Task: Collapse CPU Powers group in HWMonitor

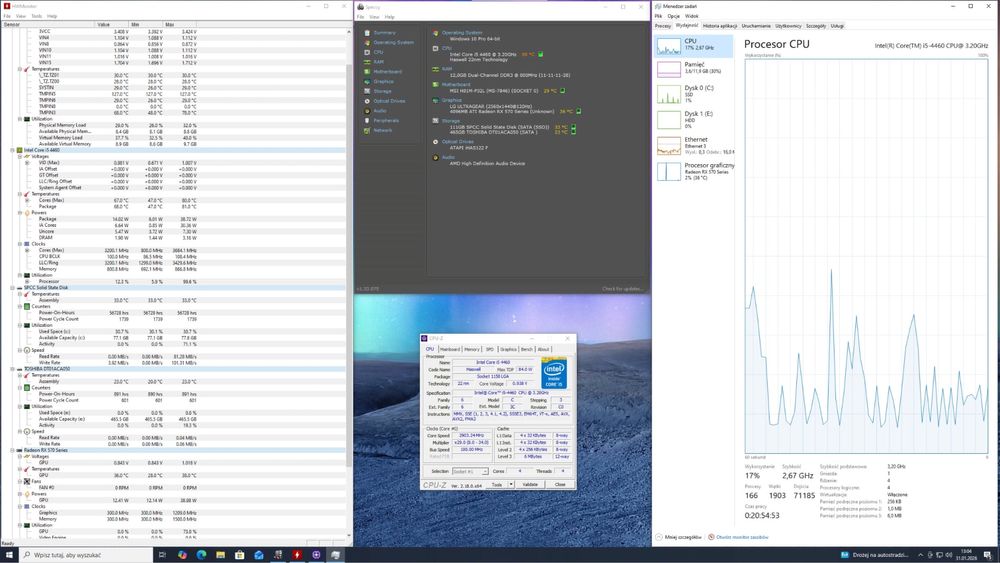Action: [20, 212]
